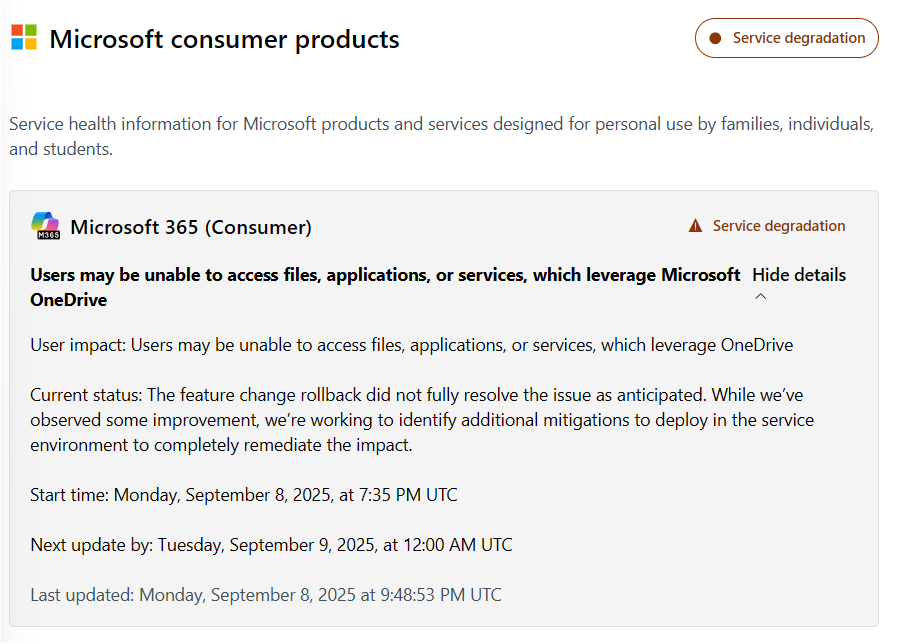Click the Current status paragraph
The width and height of the screenshot is (902, 644).
422,420
